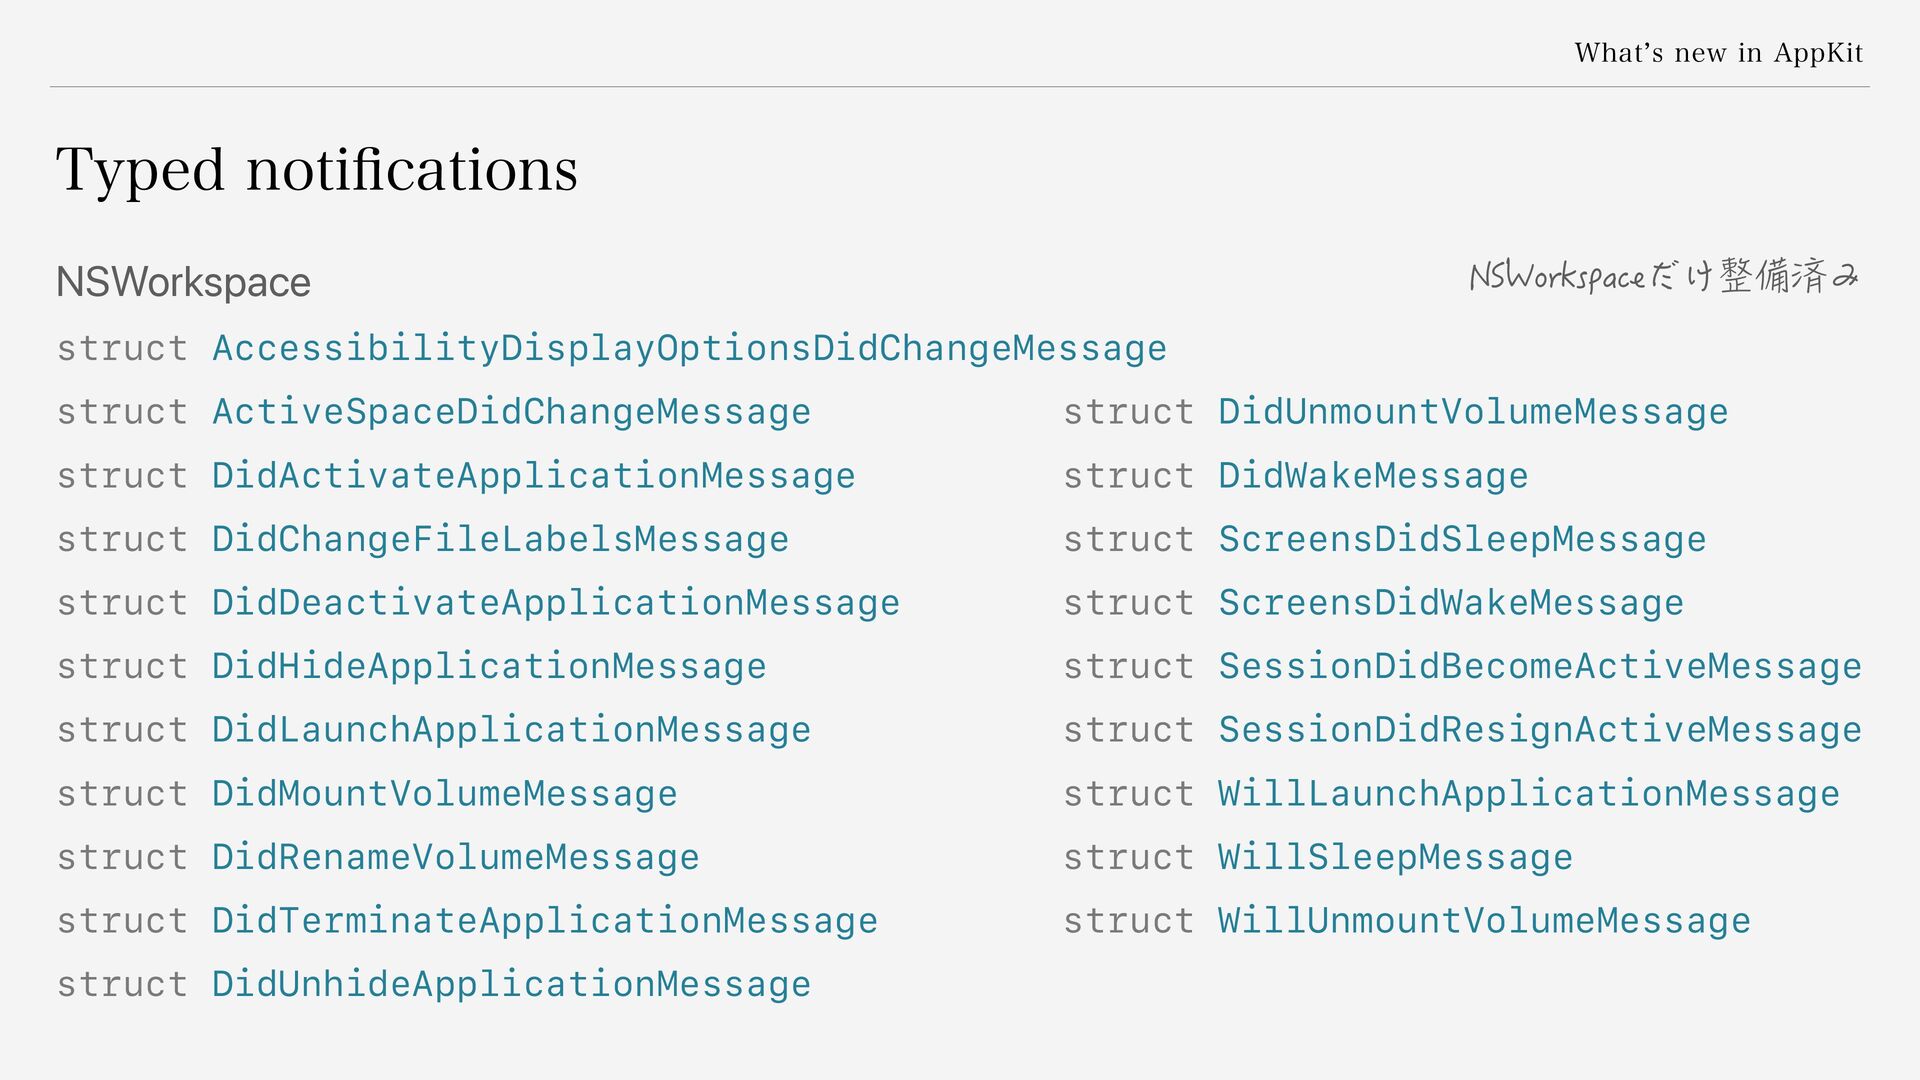Select ActiveSpaceDidChangeMessage struct link
The image size is (1920, 1080).
511,413
